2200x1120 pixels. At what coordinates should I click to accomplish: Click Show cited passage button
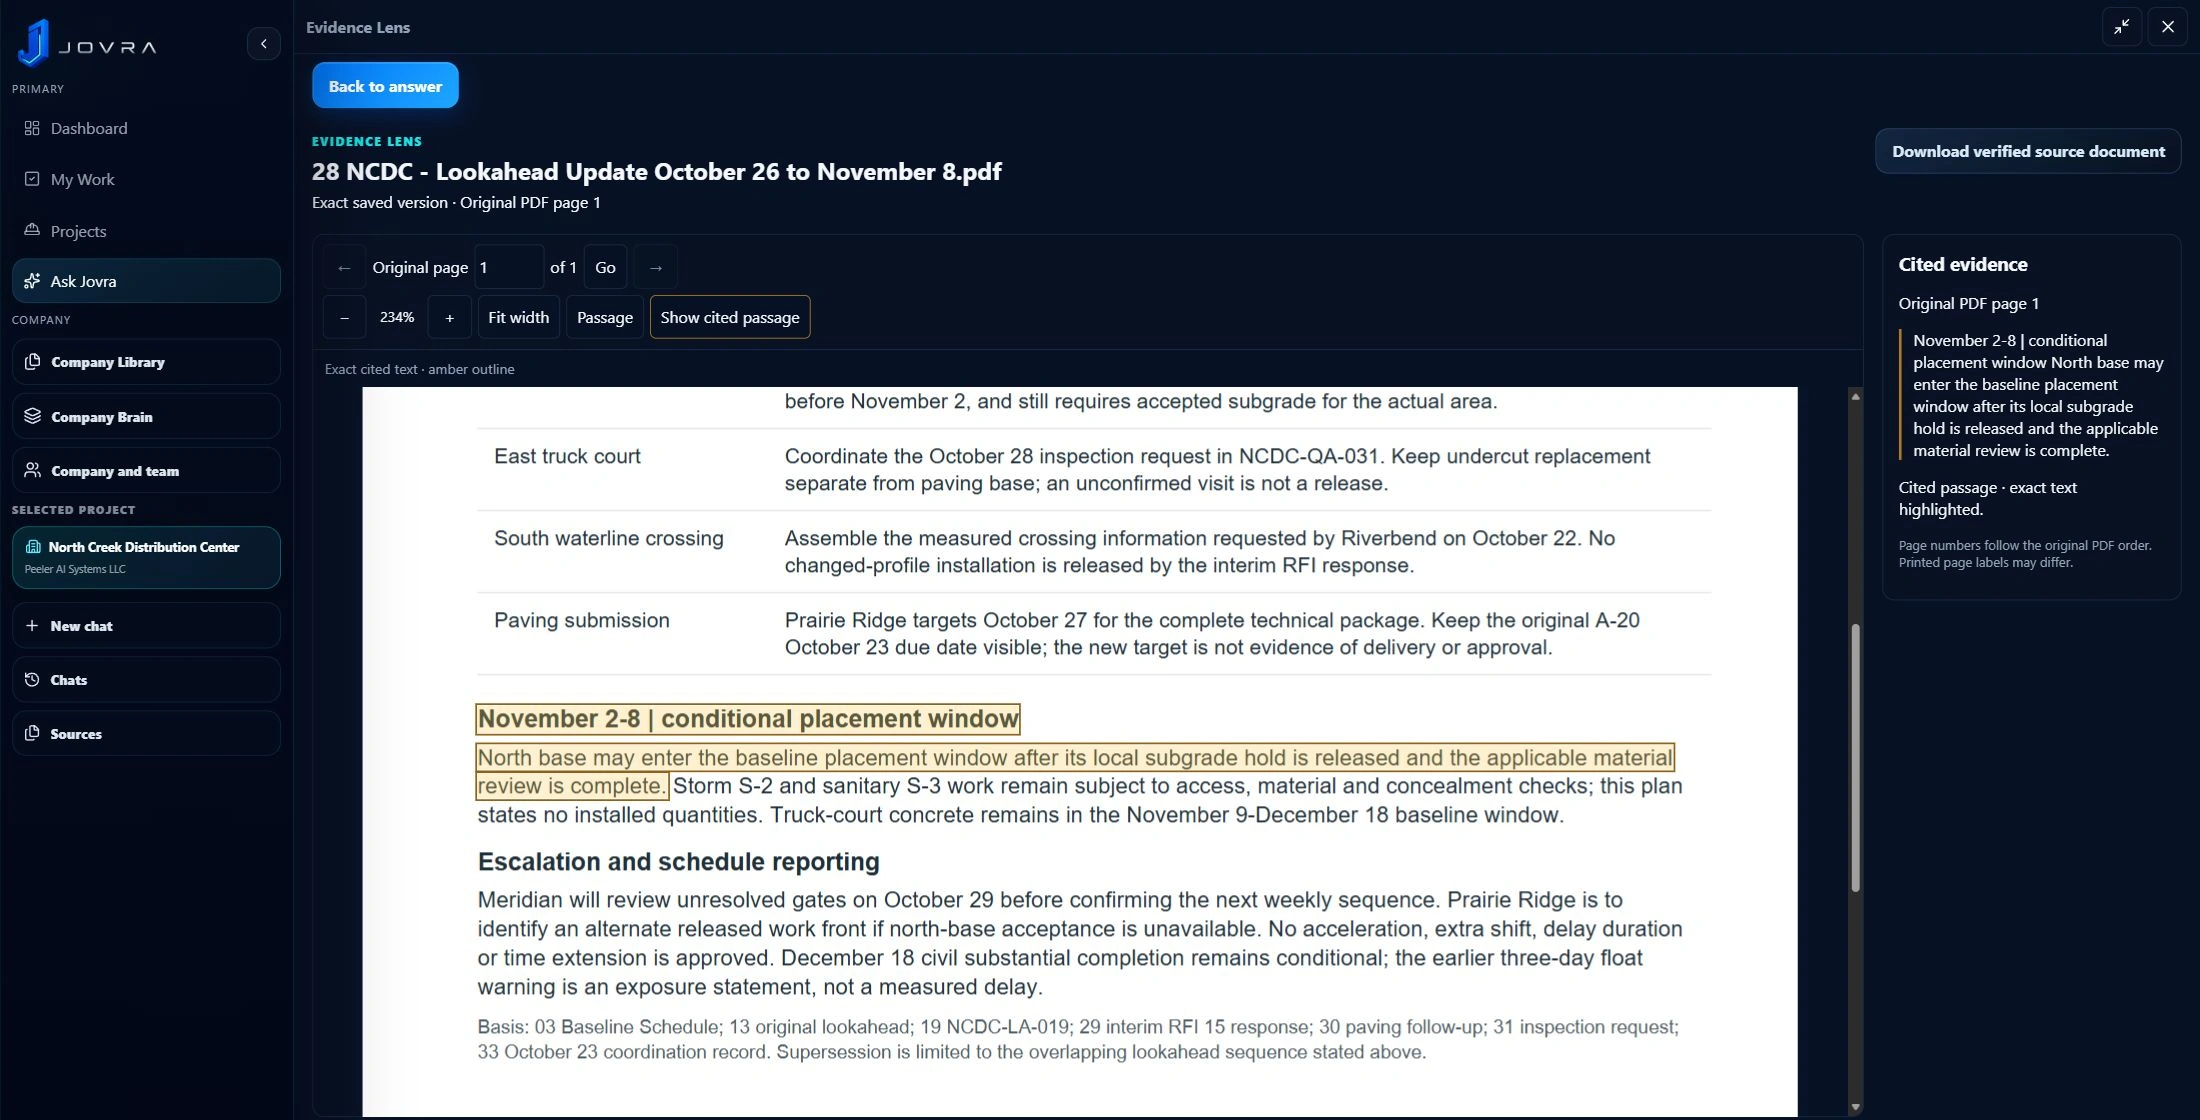(730, 317)
